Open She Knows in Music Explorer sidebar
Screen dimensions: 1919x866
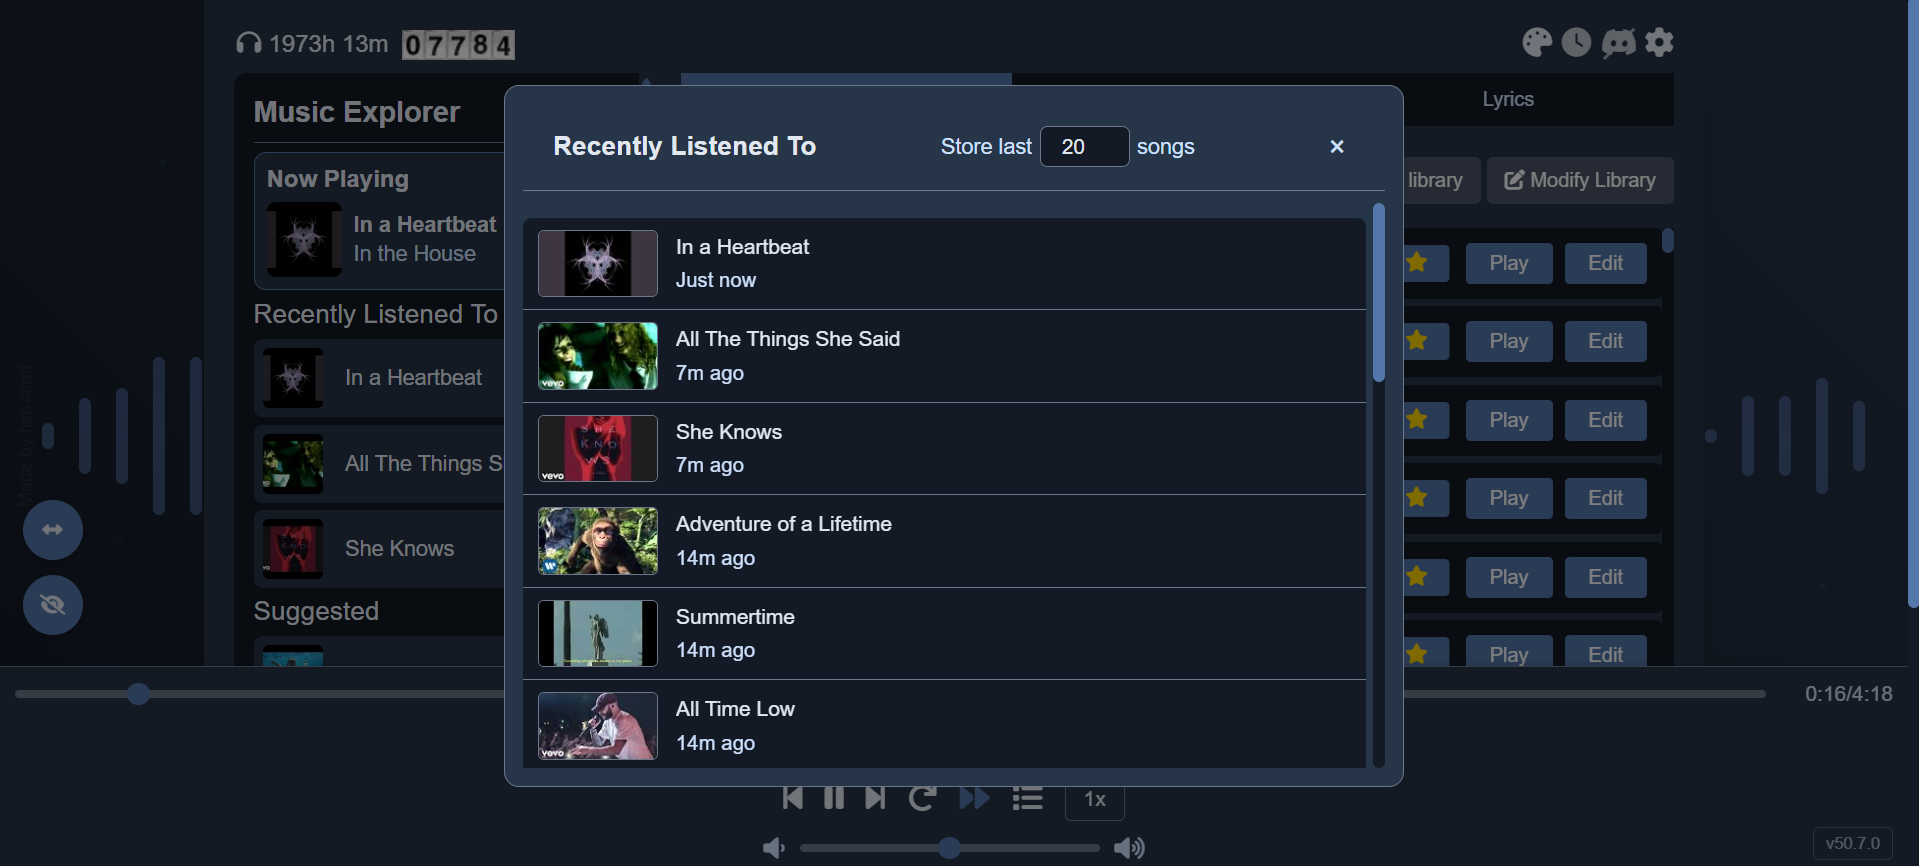click(x=380, y=549)
